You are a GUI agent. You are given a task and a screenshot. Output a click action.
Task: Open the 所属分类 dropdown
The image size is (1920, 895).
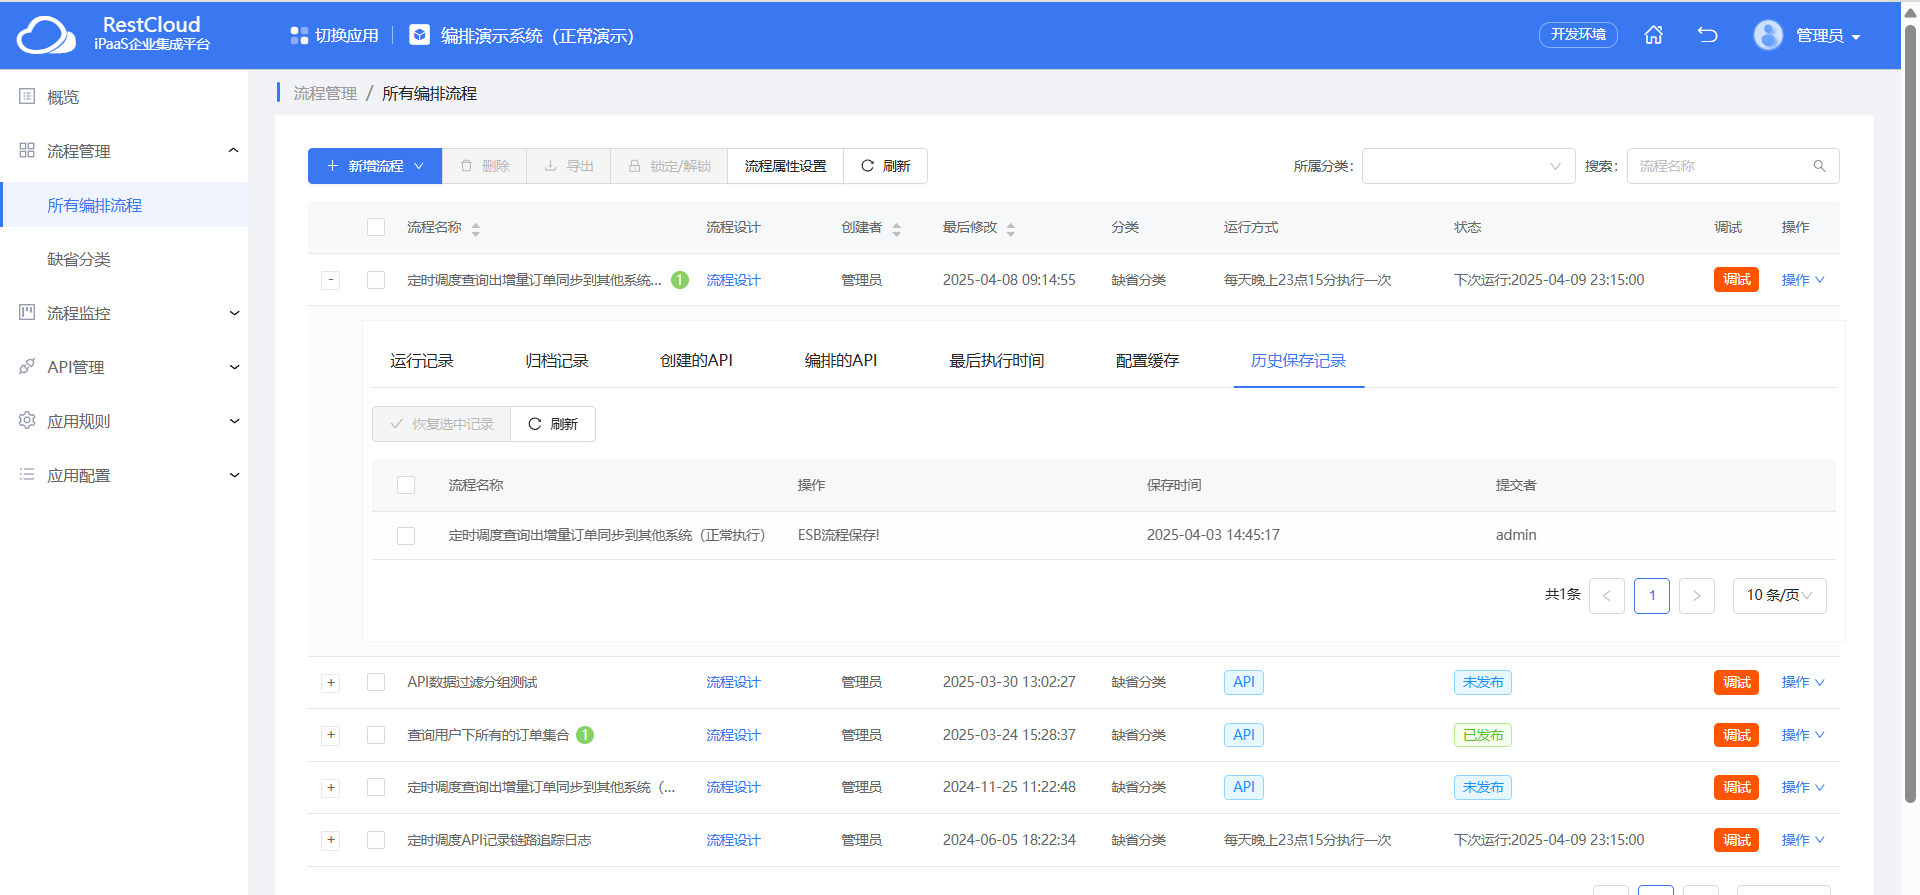(1468, 166)
